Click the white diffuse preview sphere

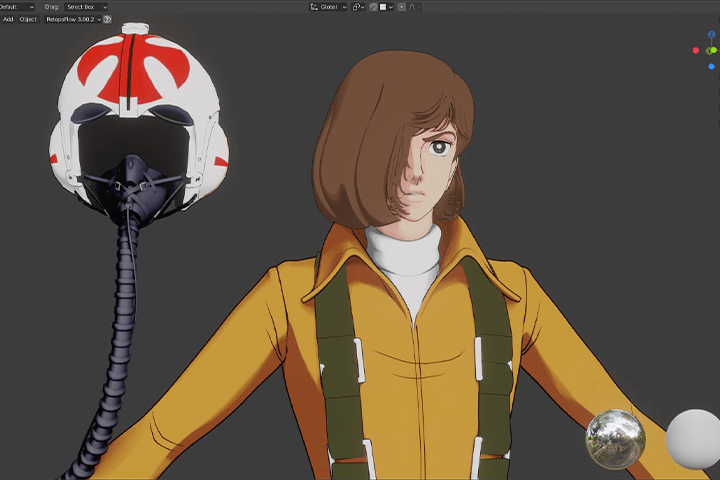[x=694, y=439]
